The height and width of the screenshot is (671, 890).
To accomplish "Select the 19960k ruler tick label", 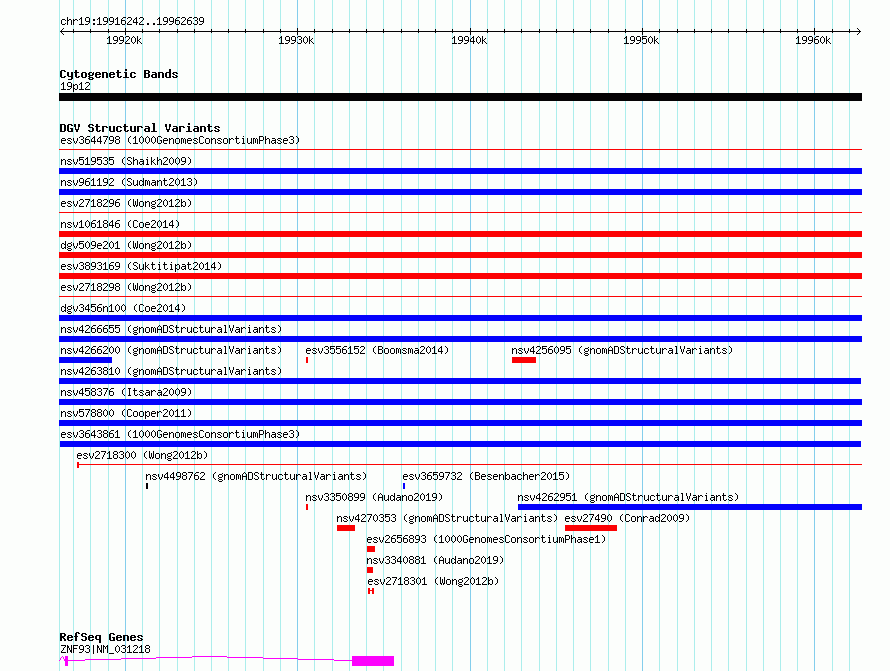I will pos(813,40).
